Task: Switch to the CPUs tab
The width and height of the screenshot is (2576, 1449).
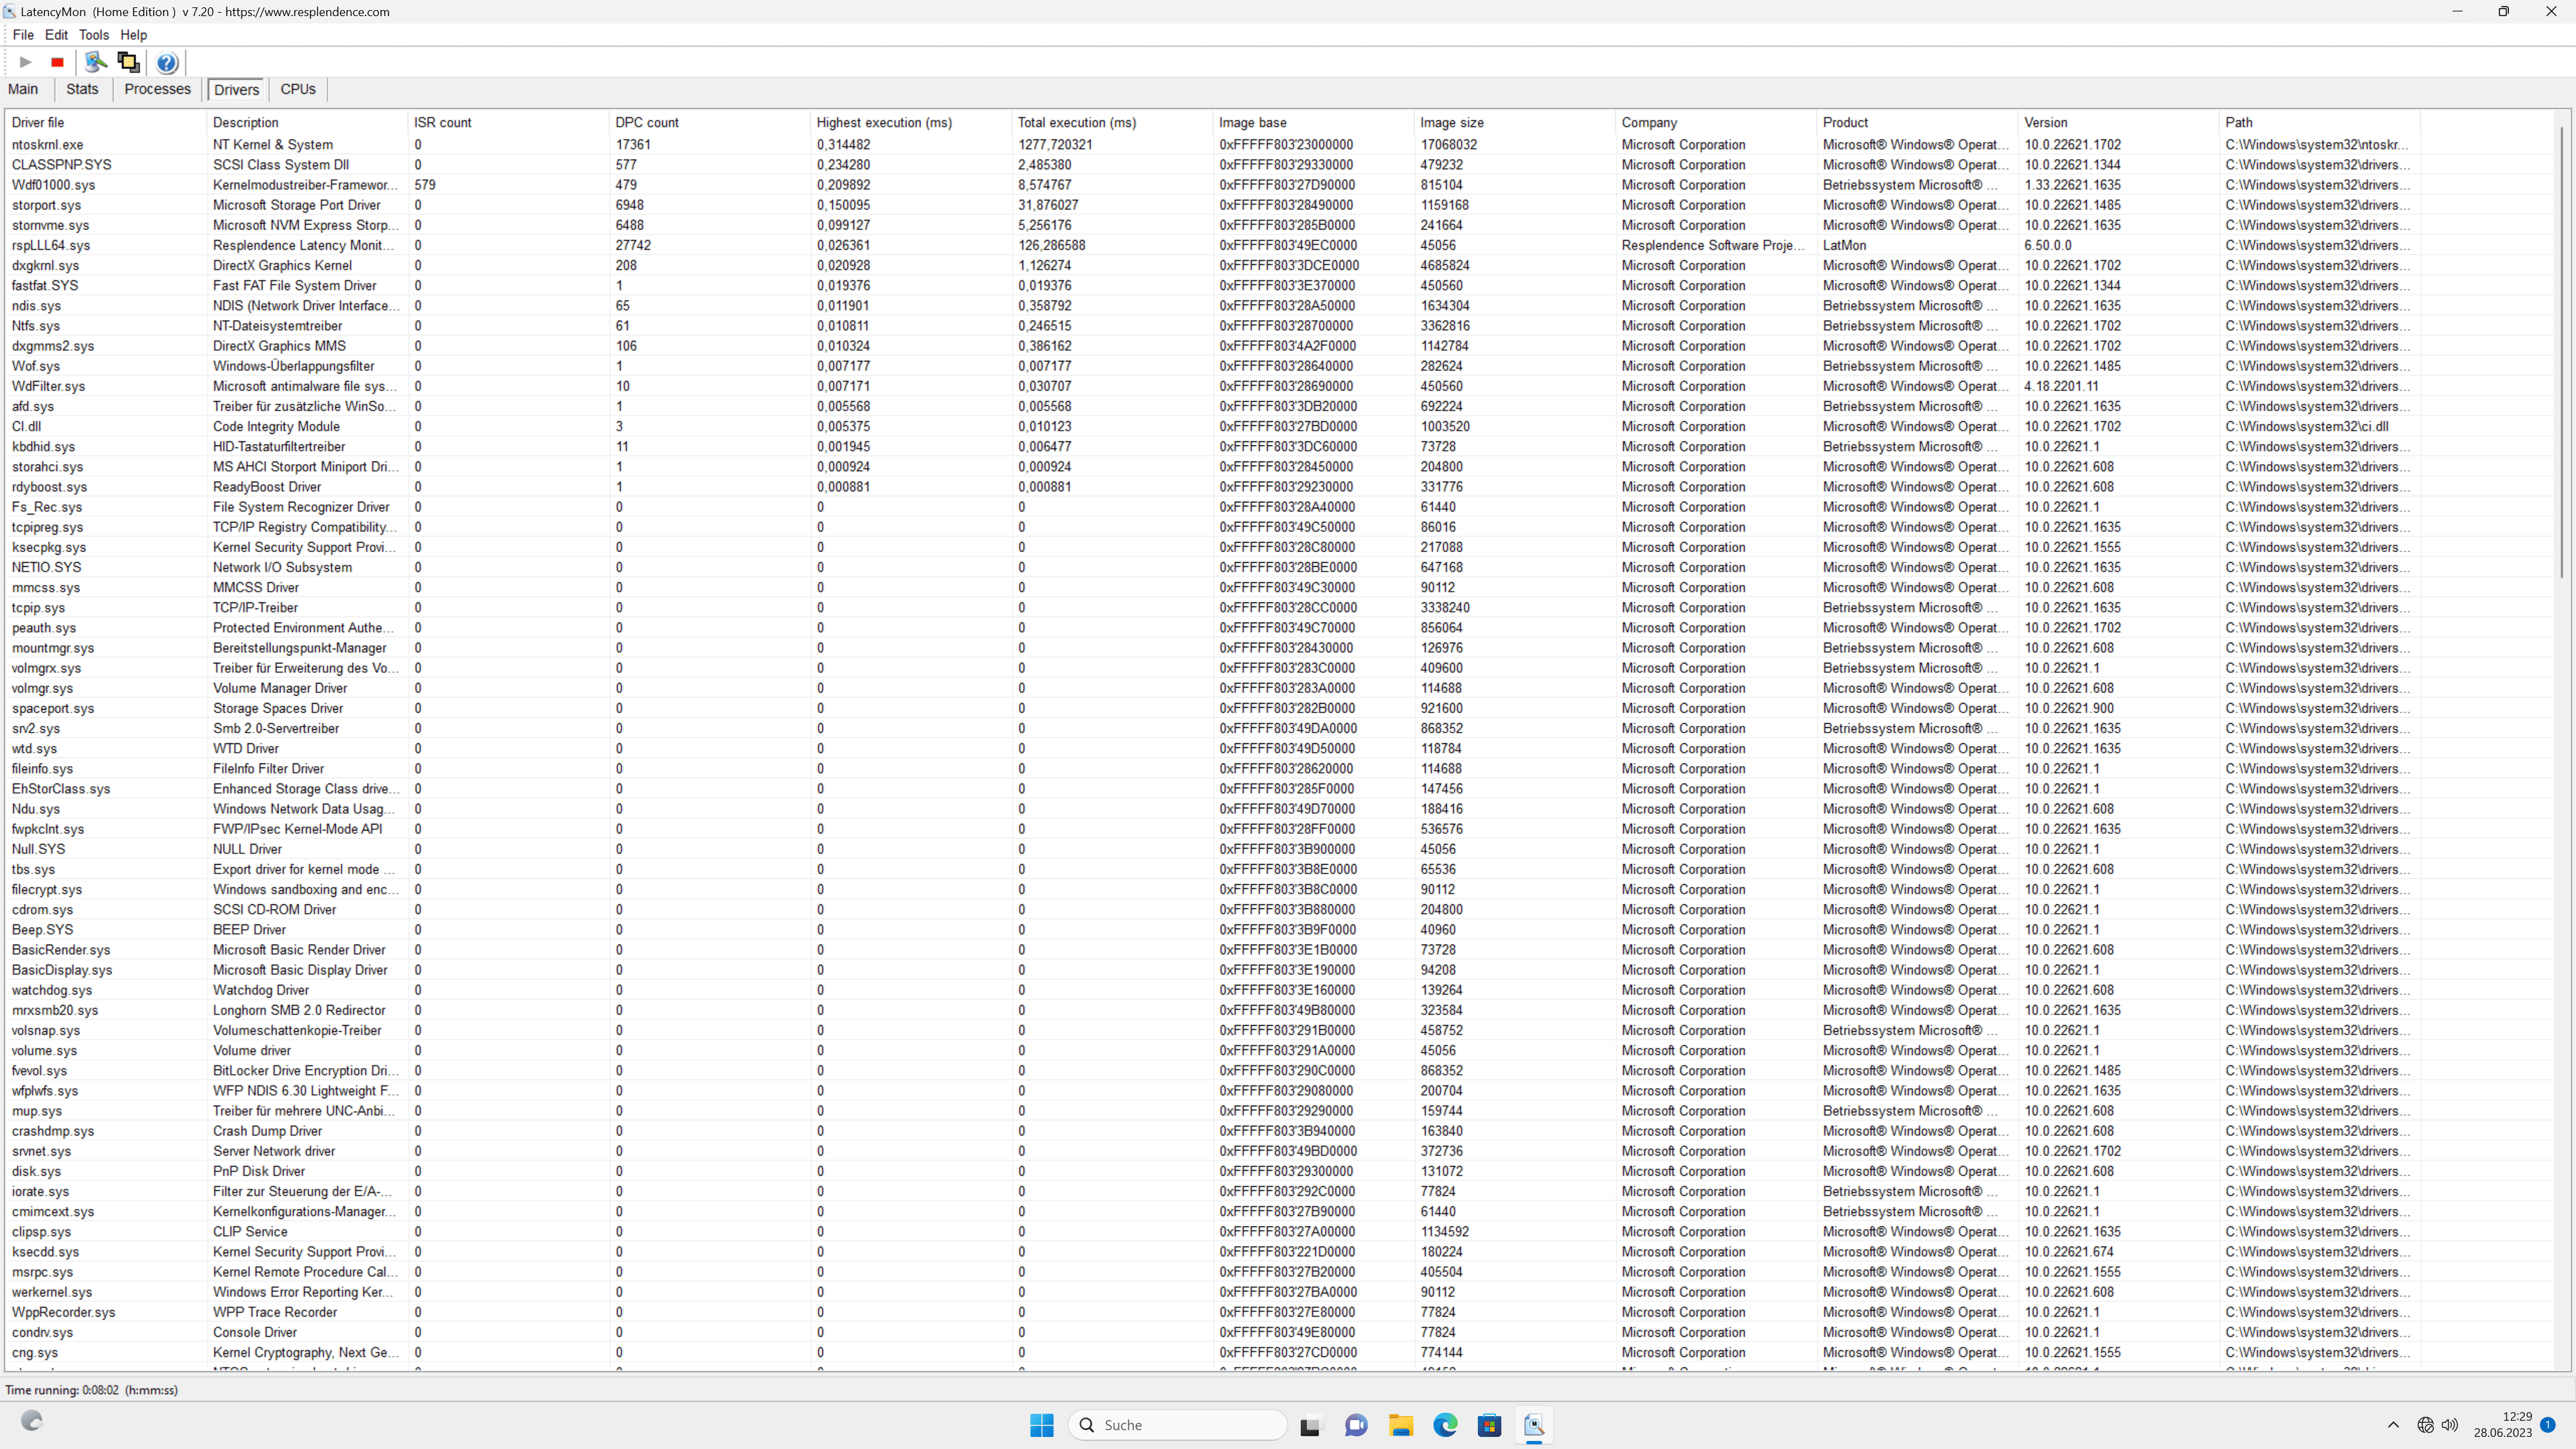Action: (298, 89)
